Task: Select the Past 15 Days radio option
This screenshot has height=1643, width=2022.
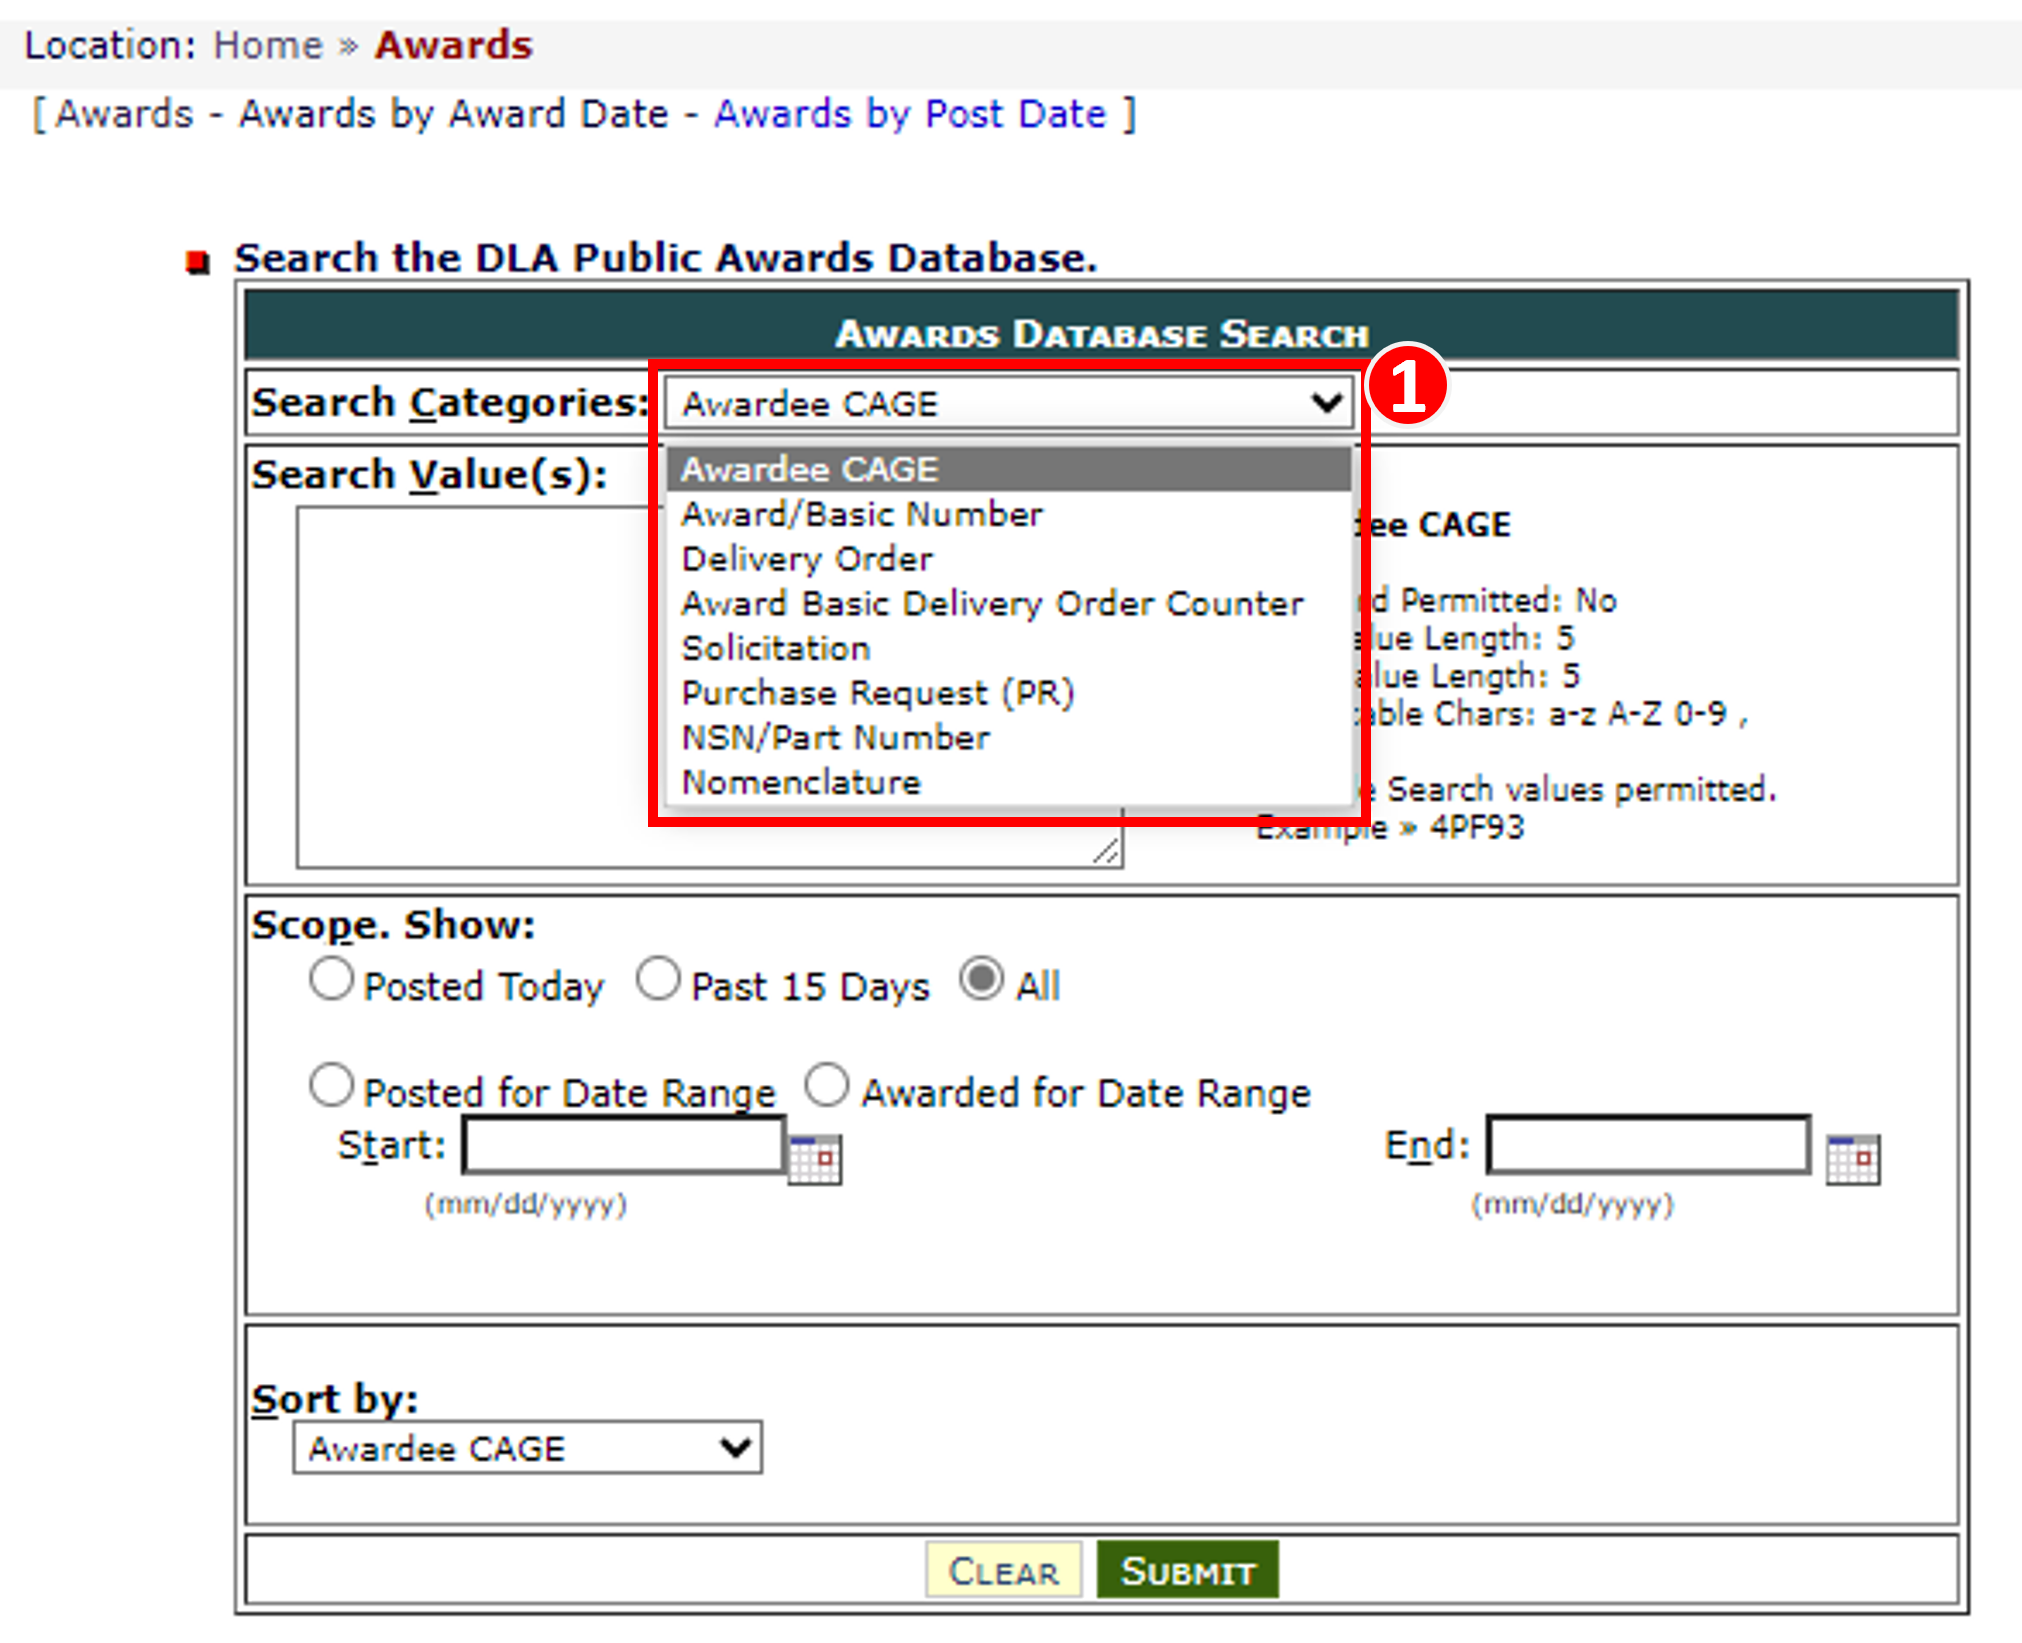Action: 659,980
